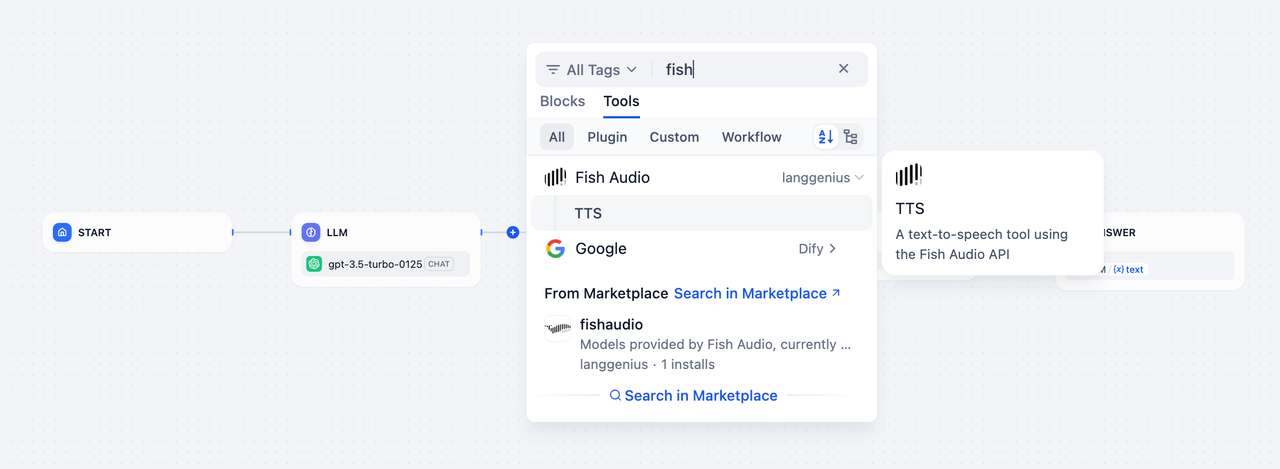Open the All Tags filter dropdown
This screenshot has height=469, width=1280.
[x=591, y=70]
